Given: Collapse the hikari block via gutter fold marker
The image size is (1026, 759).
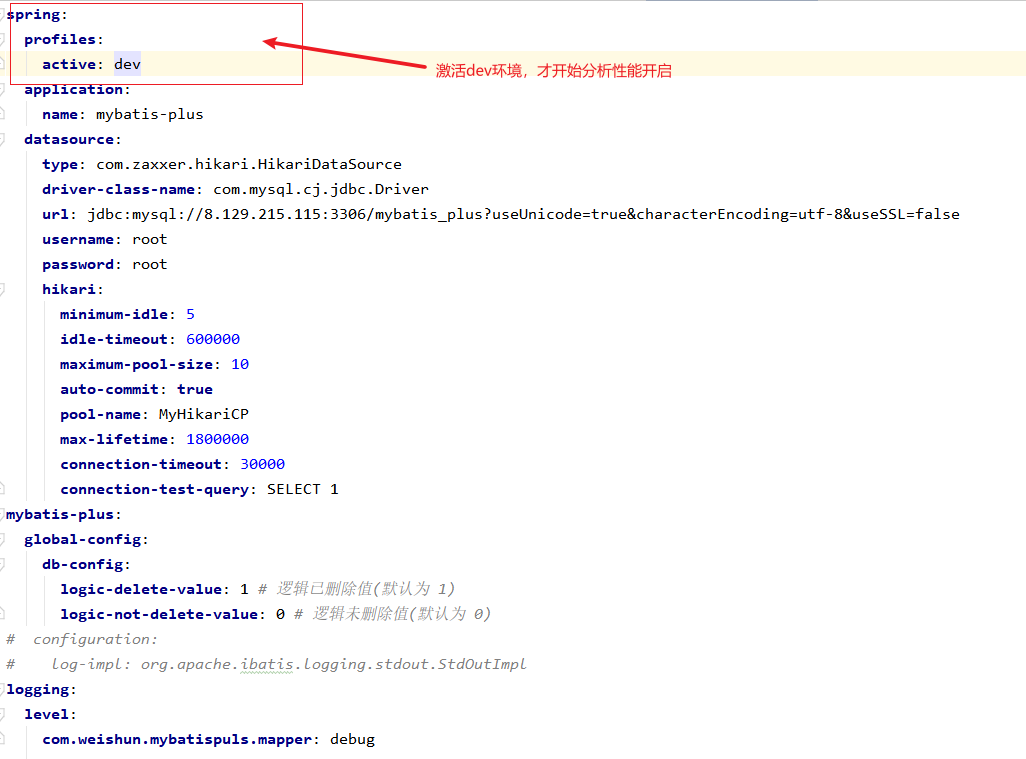Looking at the screenshot, I should [x=3, y=289].
